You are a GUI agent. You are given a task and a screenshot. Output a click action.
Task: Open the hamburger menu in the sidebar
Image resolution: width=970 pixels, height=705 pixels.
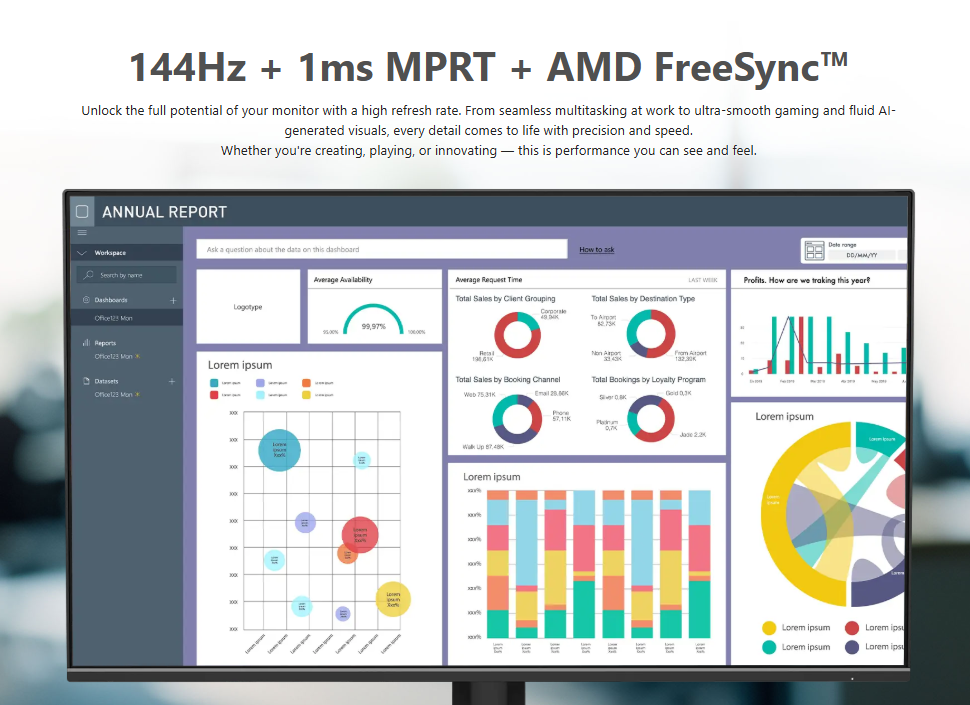(82, 233)
